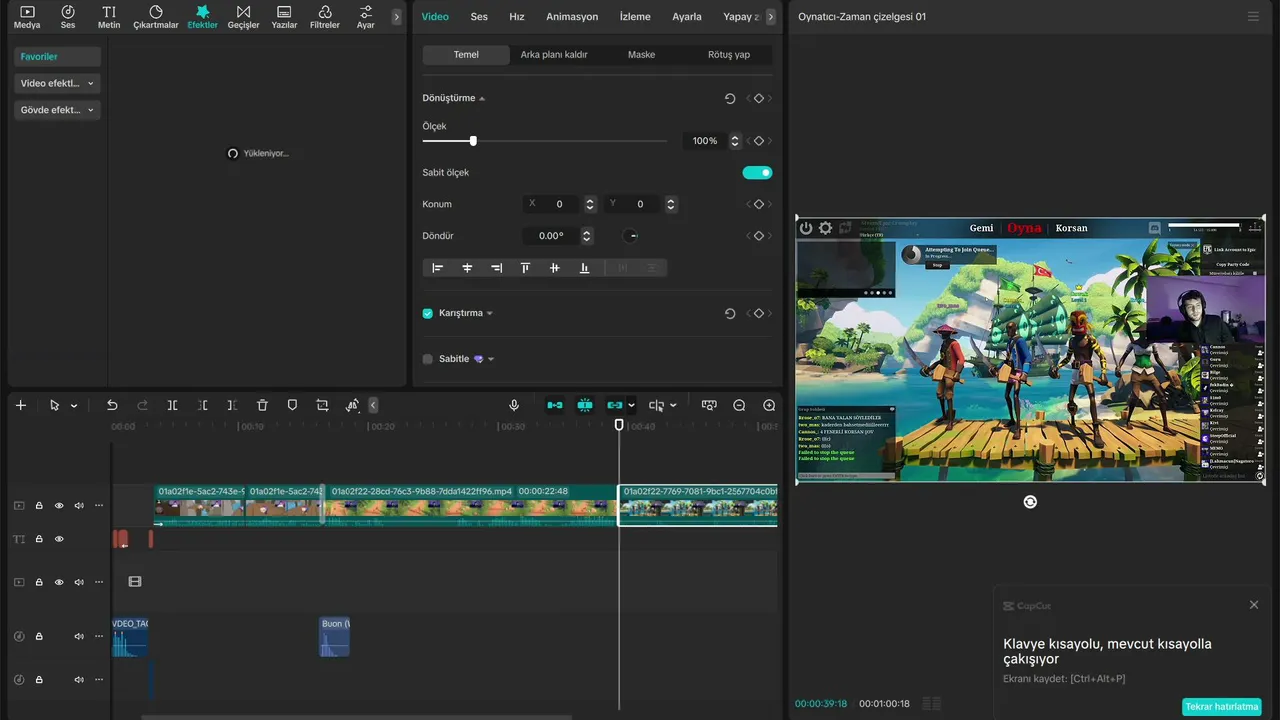This screenshot has width=1280, height=720.
Task: Show more media tabs with the arrow
Action: click(397, 17)
